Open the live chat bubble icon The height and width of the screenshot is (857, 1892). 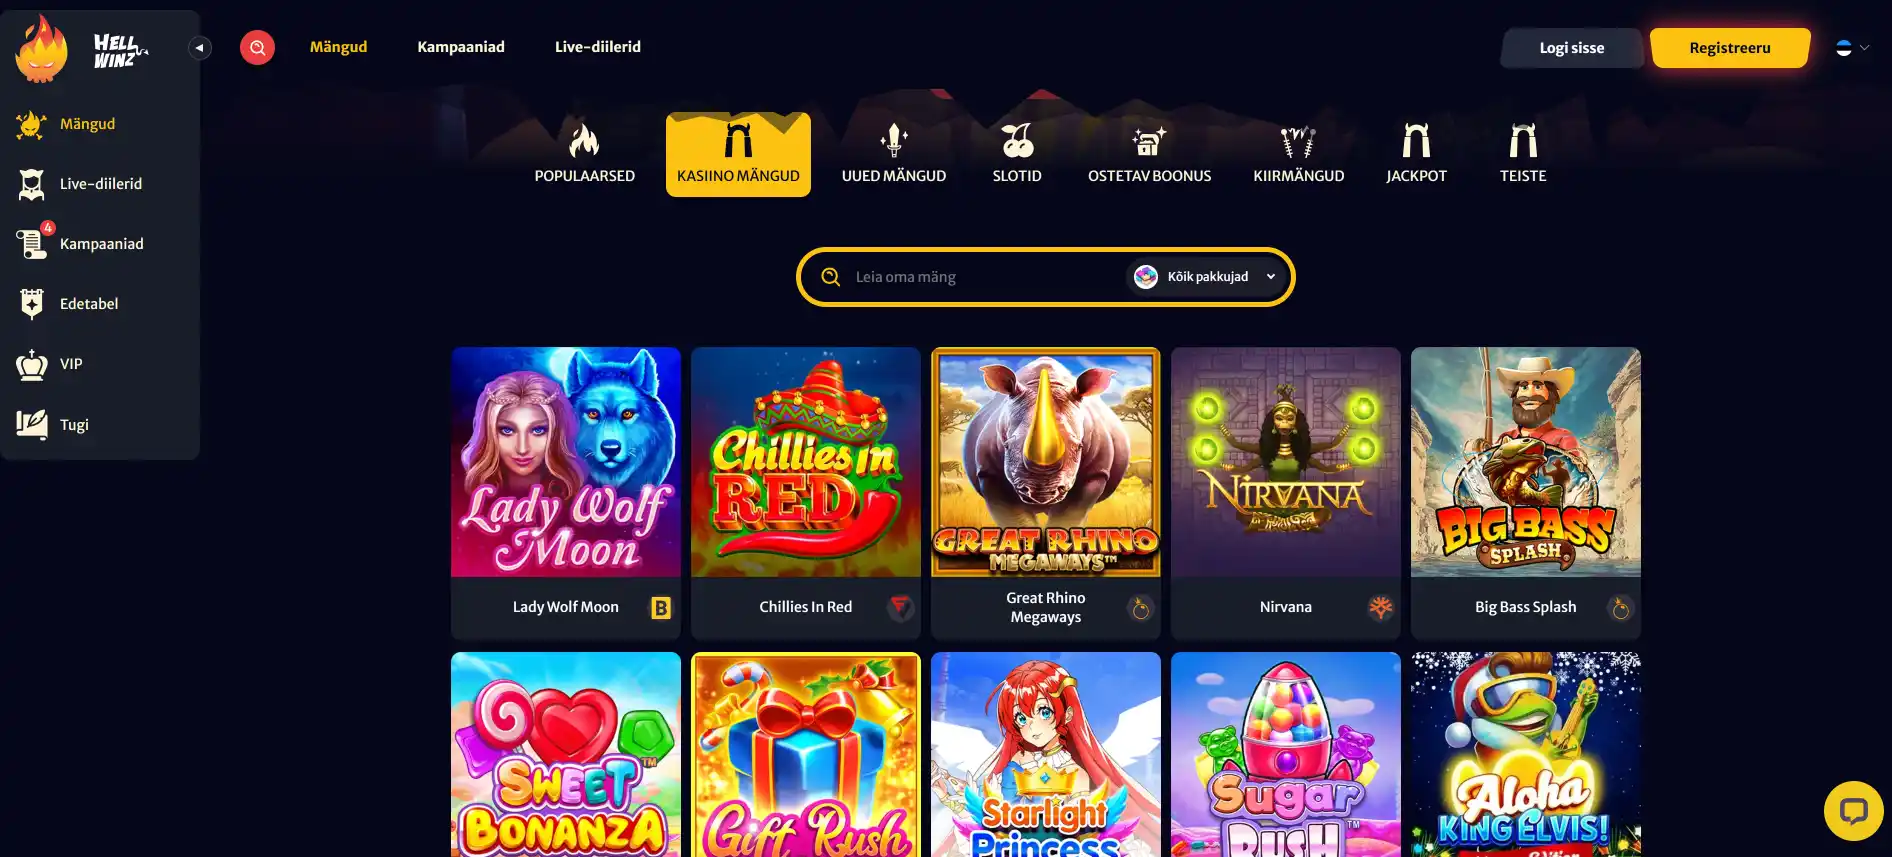[1853, 811]
